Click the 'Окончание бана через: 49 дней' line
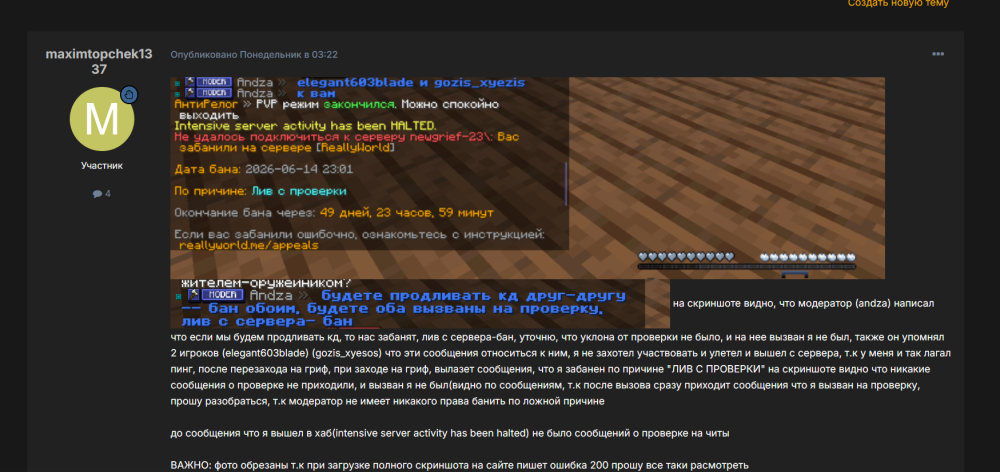This screenshot has width=1000, height=472. (x=334, y=212)
